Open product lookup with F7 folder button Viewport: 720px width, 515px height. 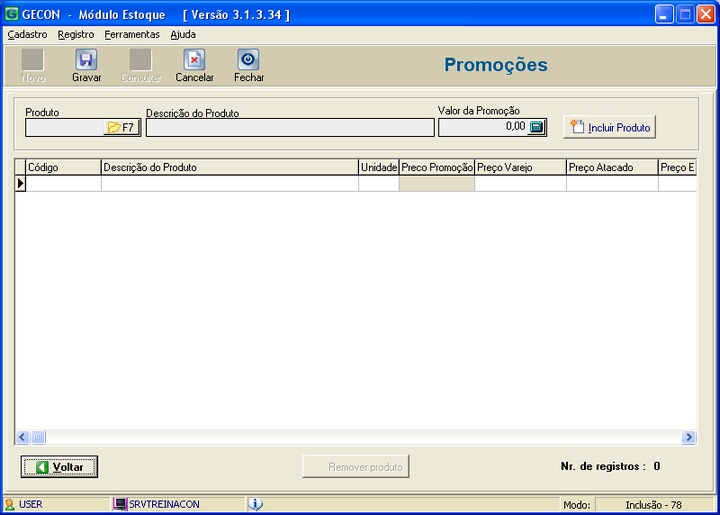122,127
